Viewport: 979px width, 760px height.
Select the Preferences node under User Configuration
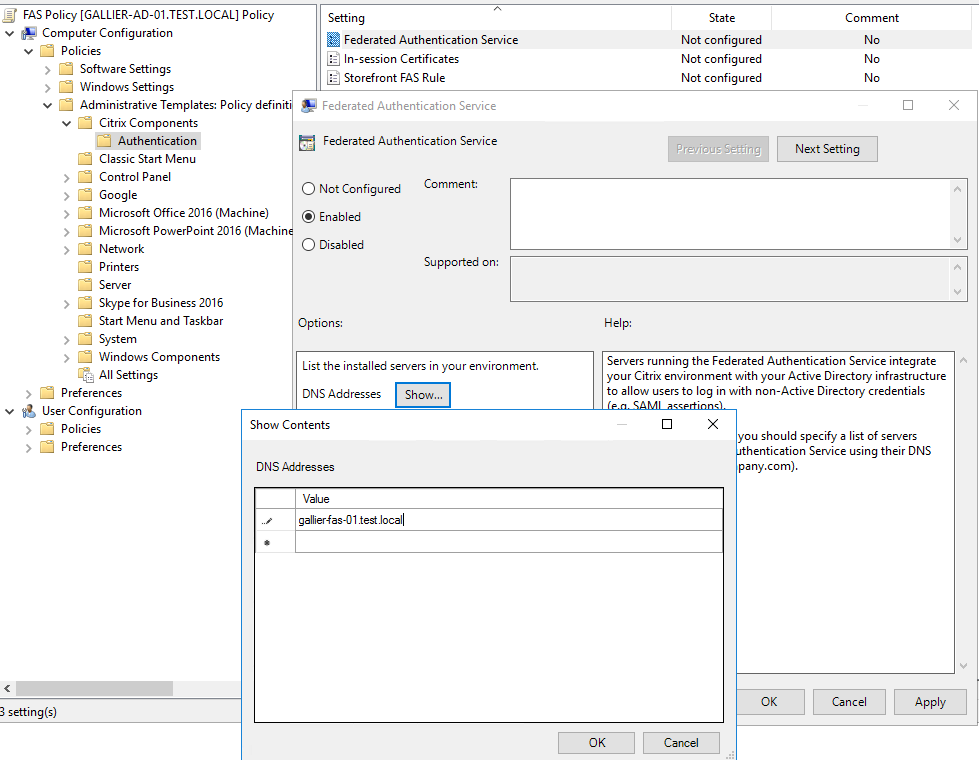click(x=91, y=447)
